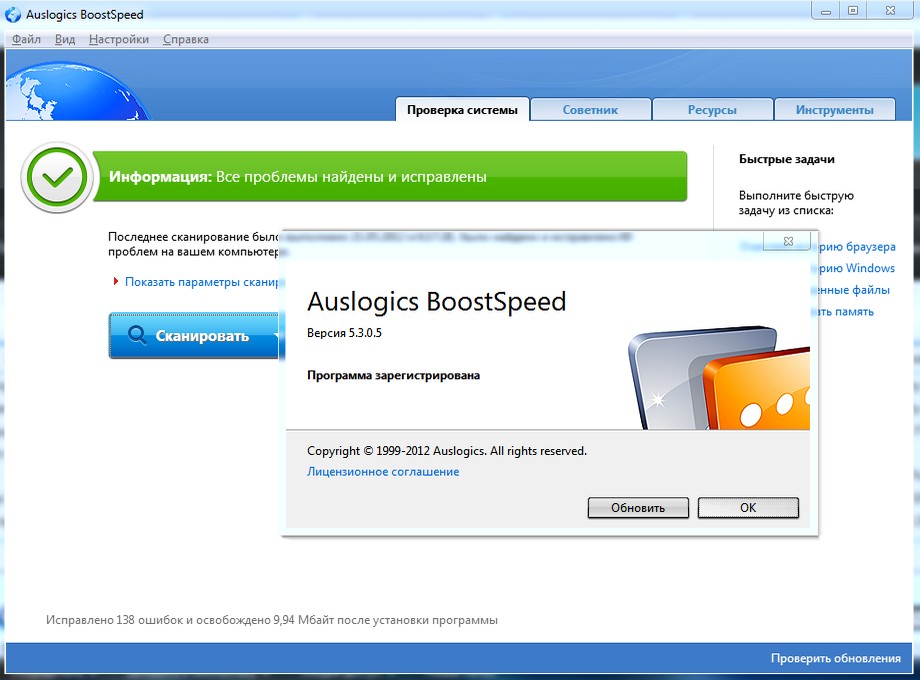Click the quick task link ending in Windows
Viewport: 920px width, 680px height.
[857, 268]
